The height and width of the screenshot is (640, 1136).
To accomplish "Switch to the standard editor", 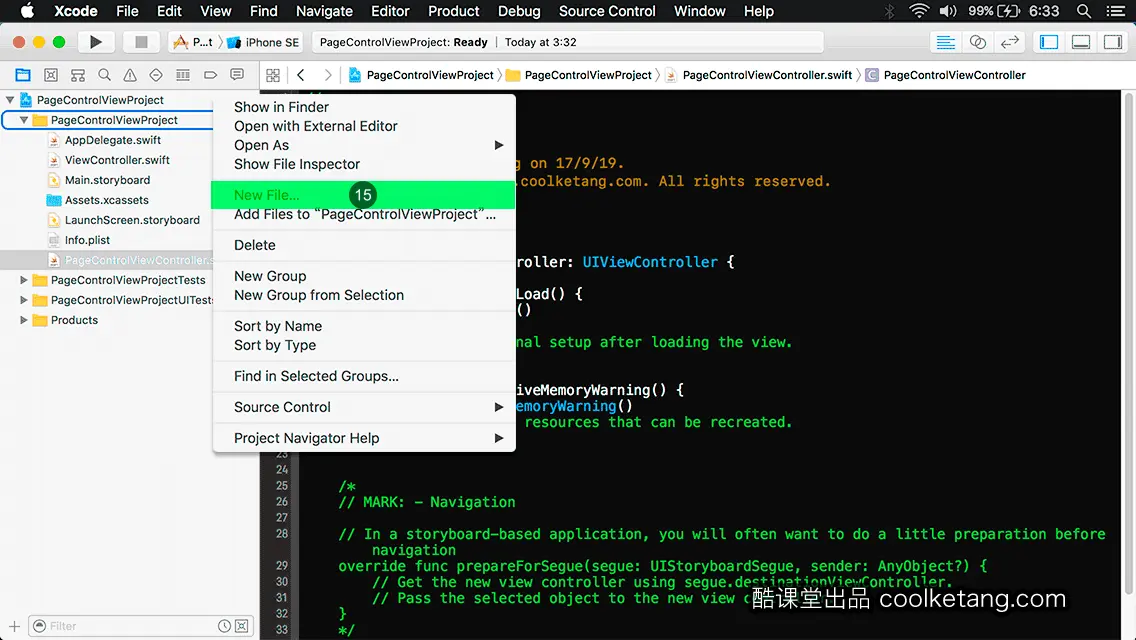I will pos(945,42).
